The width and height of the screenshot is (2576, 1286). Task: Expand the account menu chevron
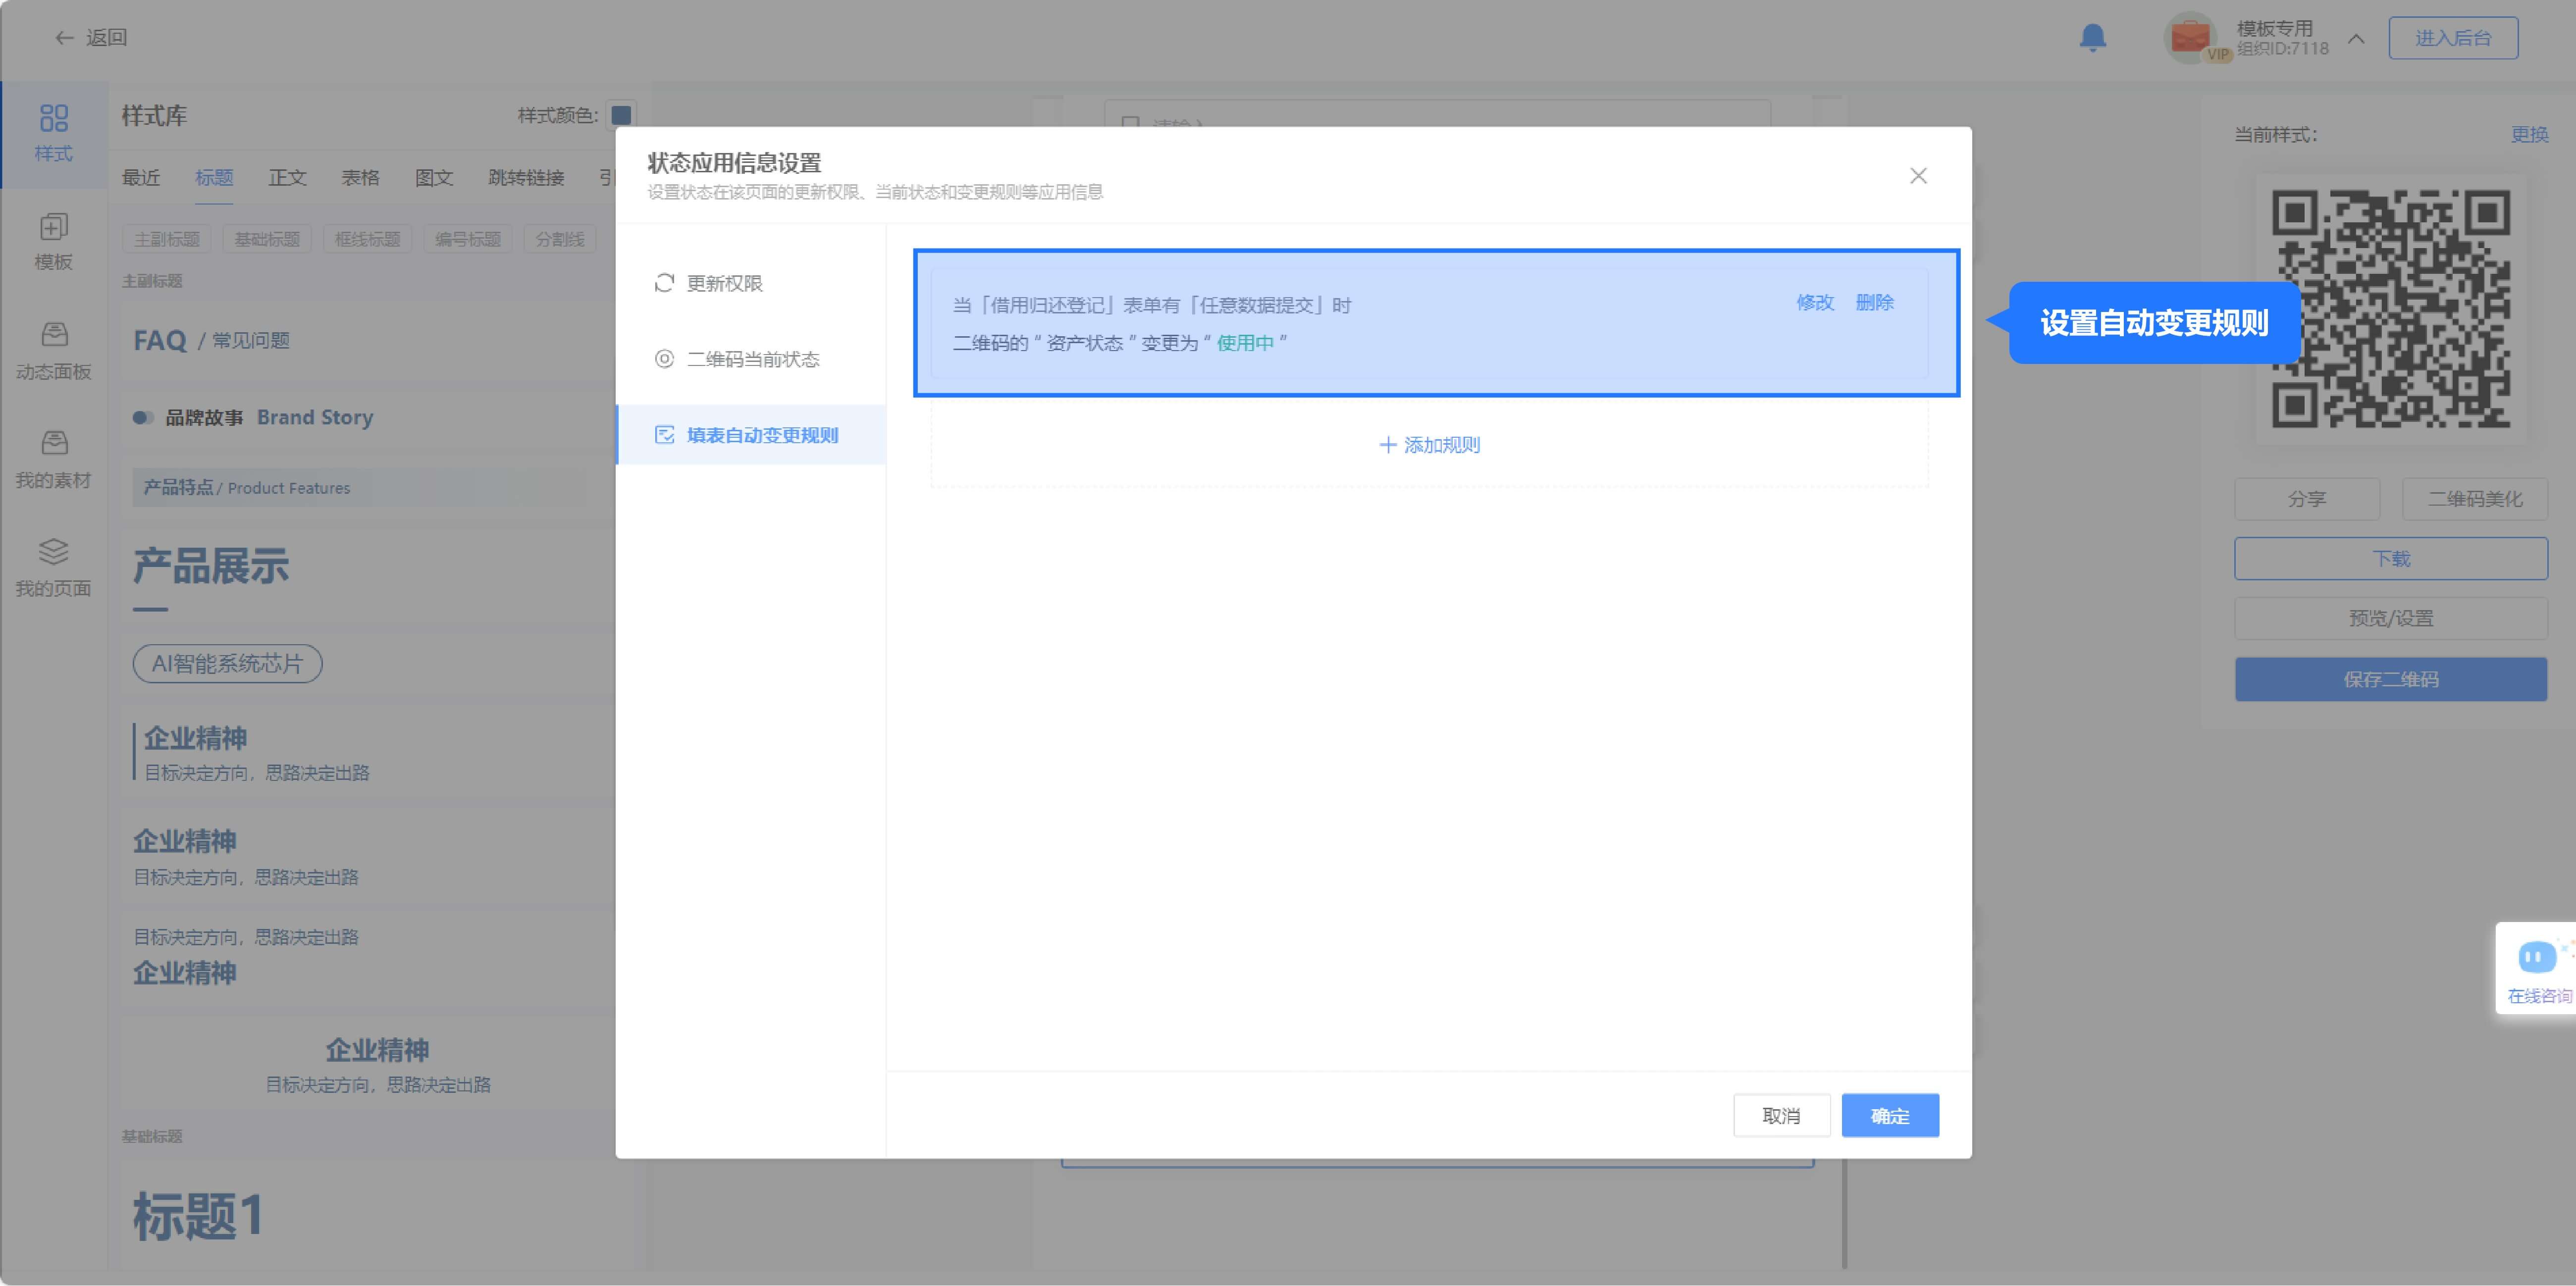[x=2356, y=39]
